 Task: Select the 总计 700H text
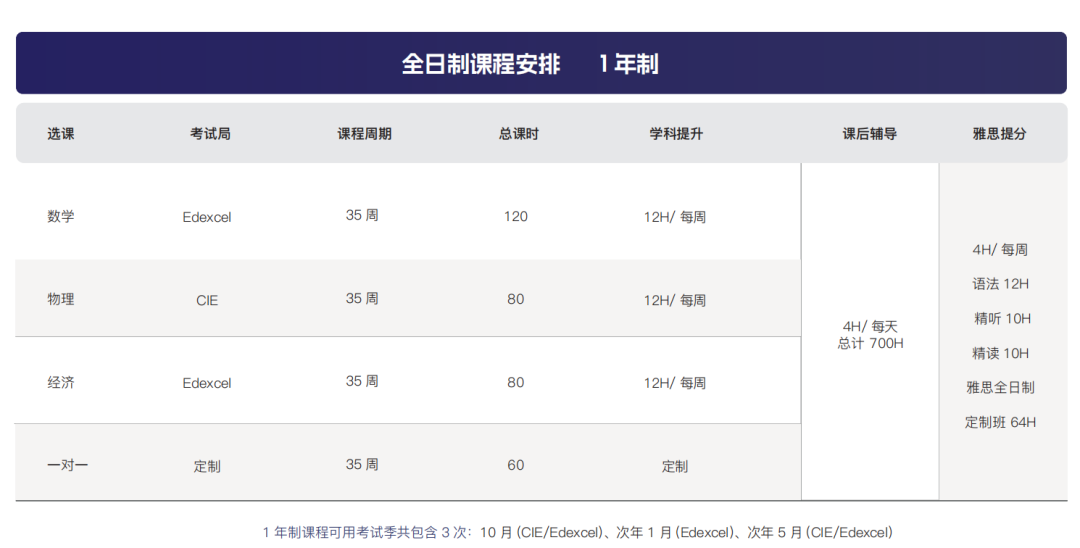(871, 343)
